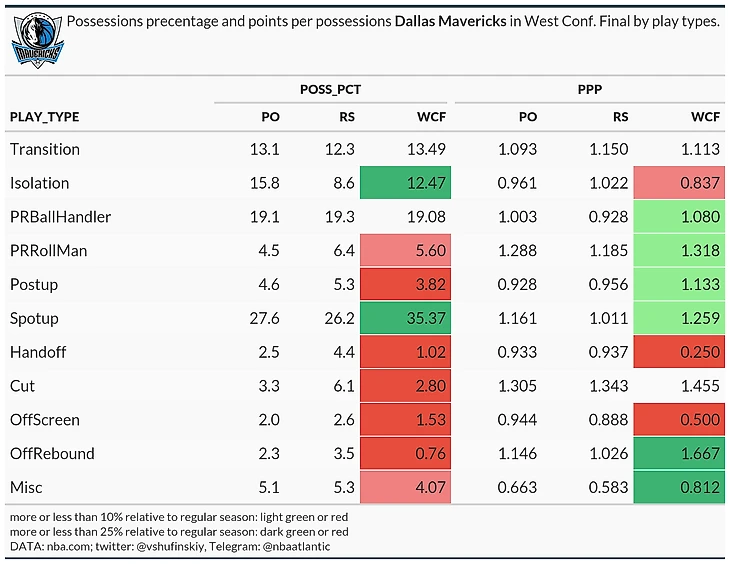Click the chart title text
Screen dimensions: 730x564
(392, 21)
